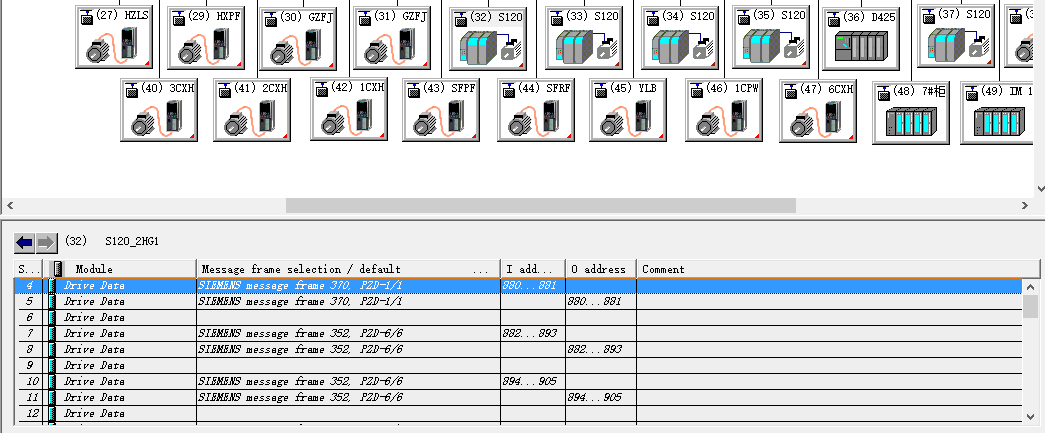Click the Message frame selection / default header

coord(348,269)
